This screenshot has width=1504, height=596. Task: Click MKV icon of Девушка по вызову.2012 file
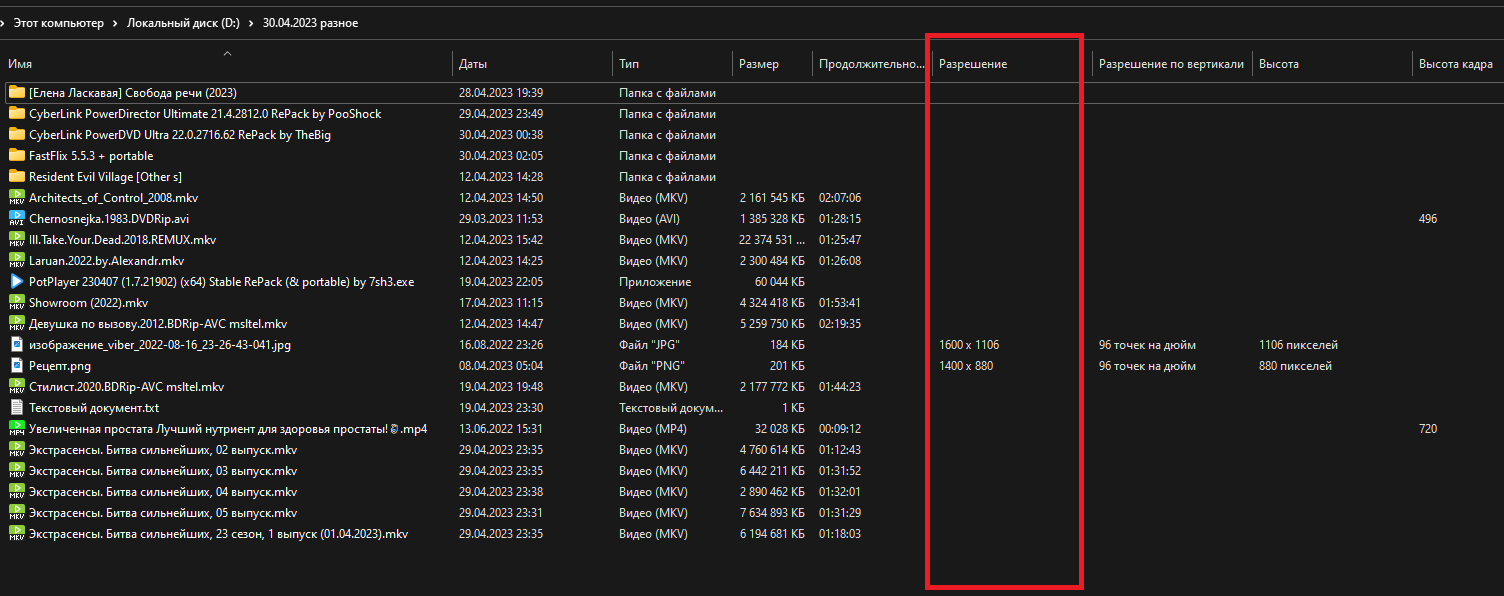pyautogui.click(x=16, y=323)
